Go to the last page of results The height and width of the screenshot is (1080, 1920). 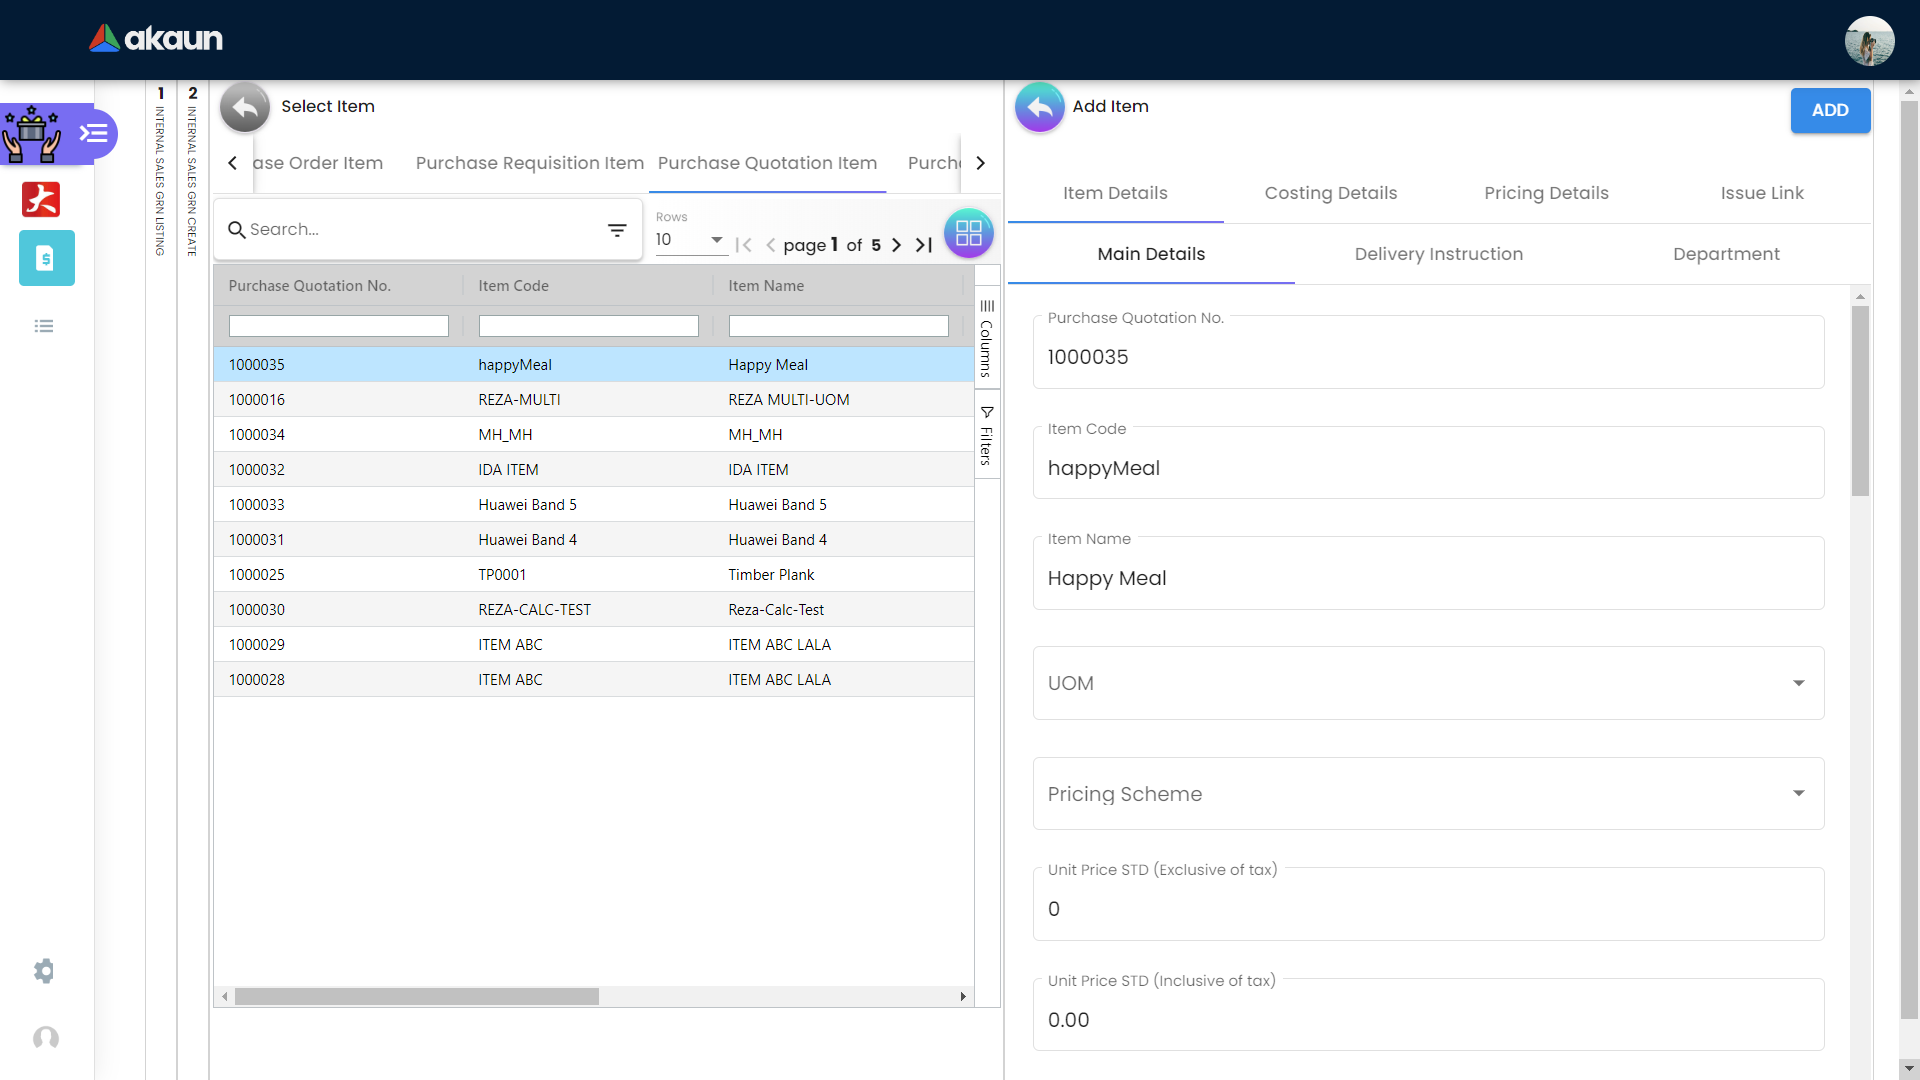point(924,245)
